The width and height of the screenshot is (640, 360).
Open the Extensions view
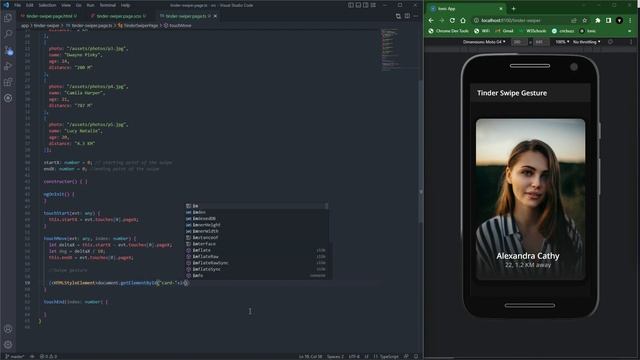point(8,82)
